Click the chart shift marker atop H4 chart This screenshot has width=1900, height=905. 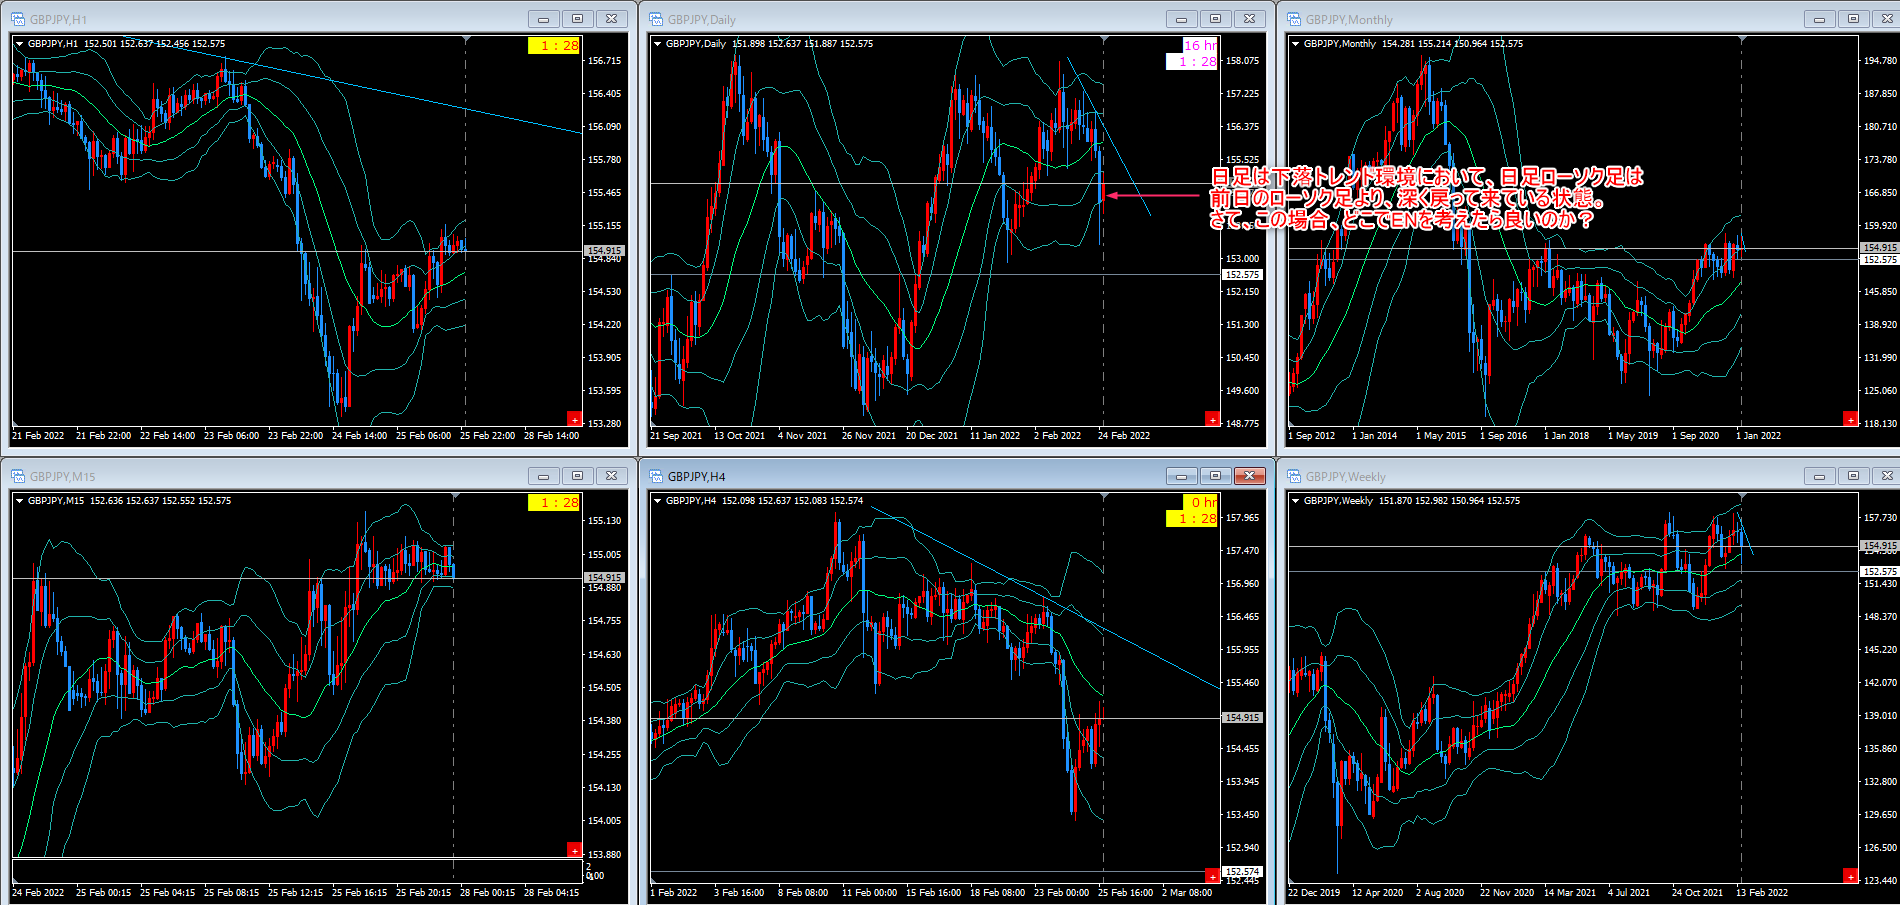tap(1104, 497)
